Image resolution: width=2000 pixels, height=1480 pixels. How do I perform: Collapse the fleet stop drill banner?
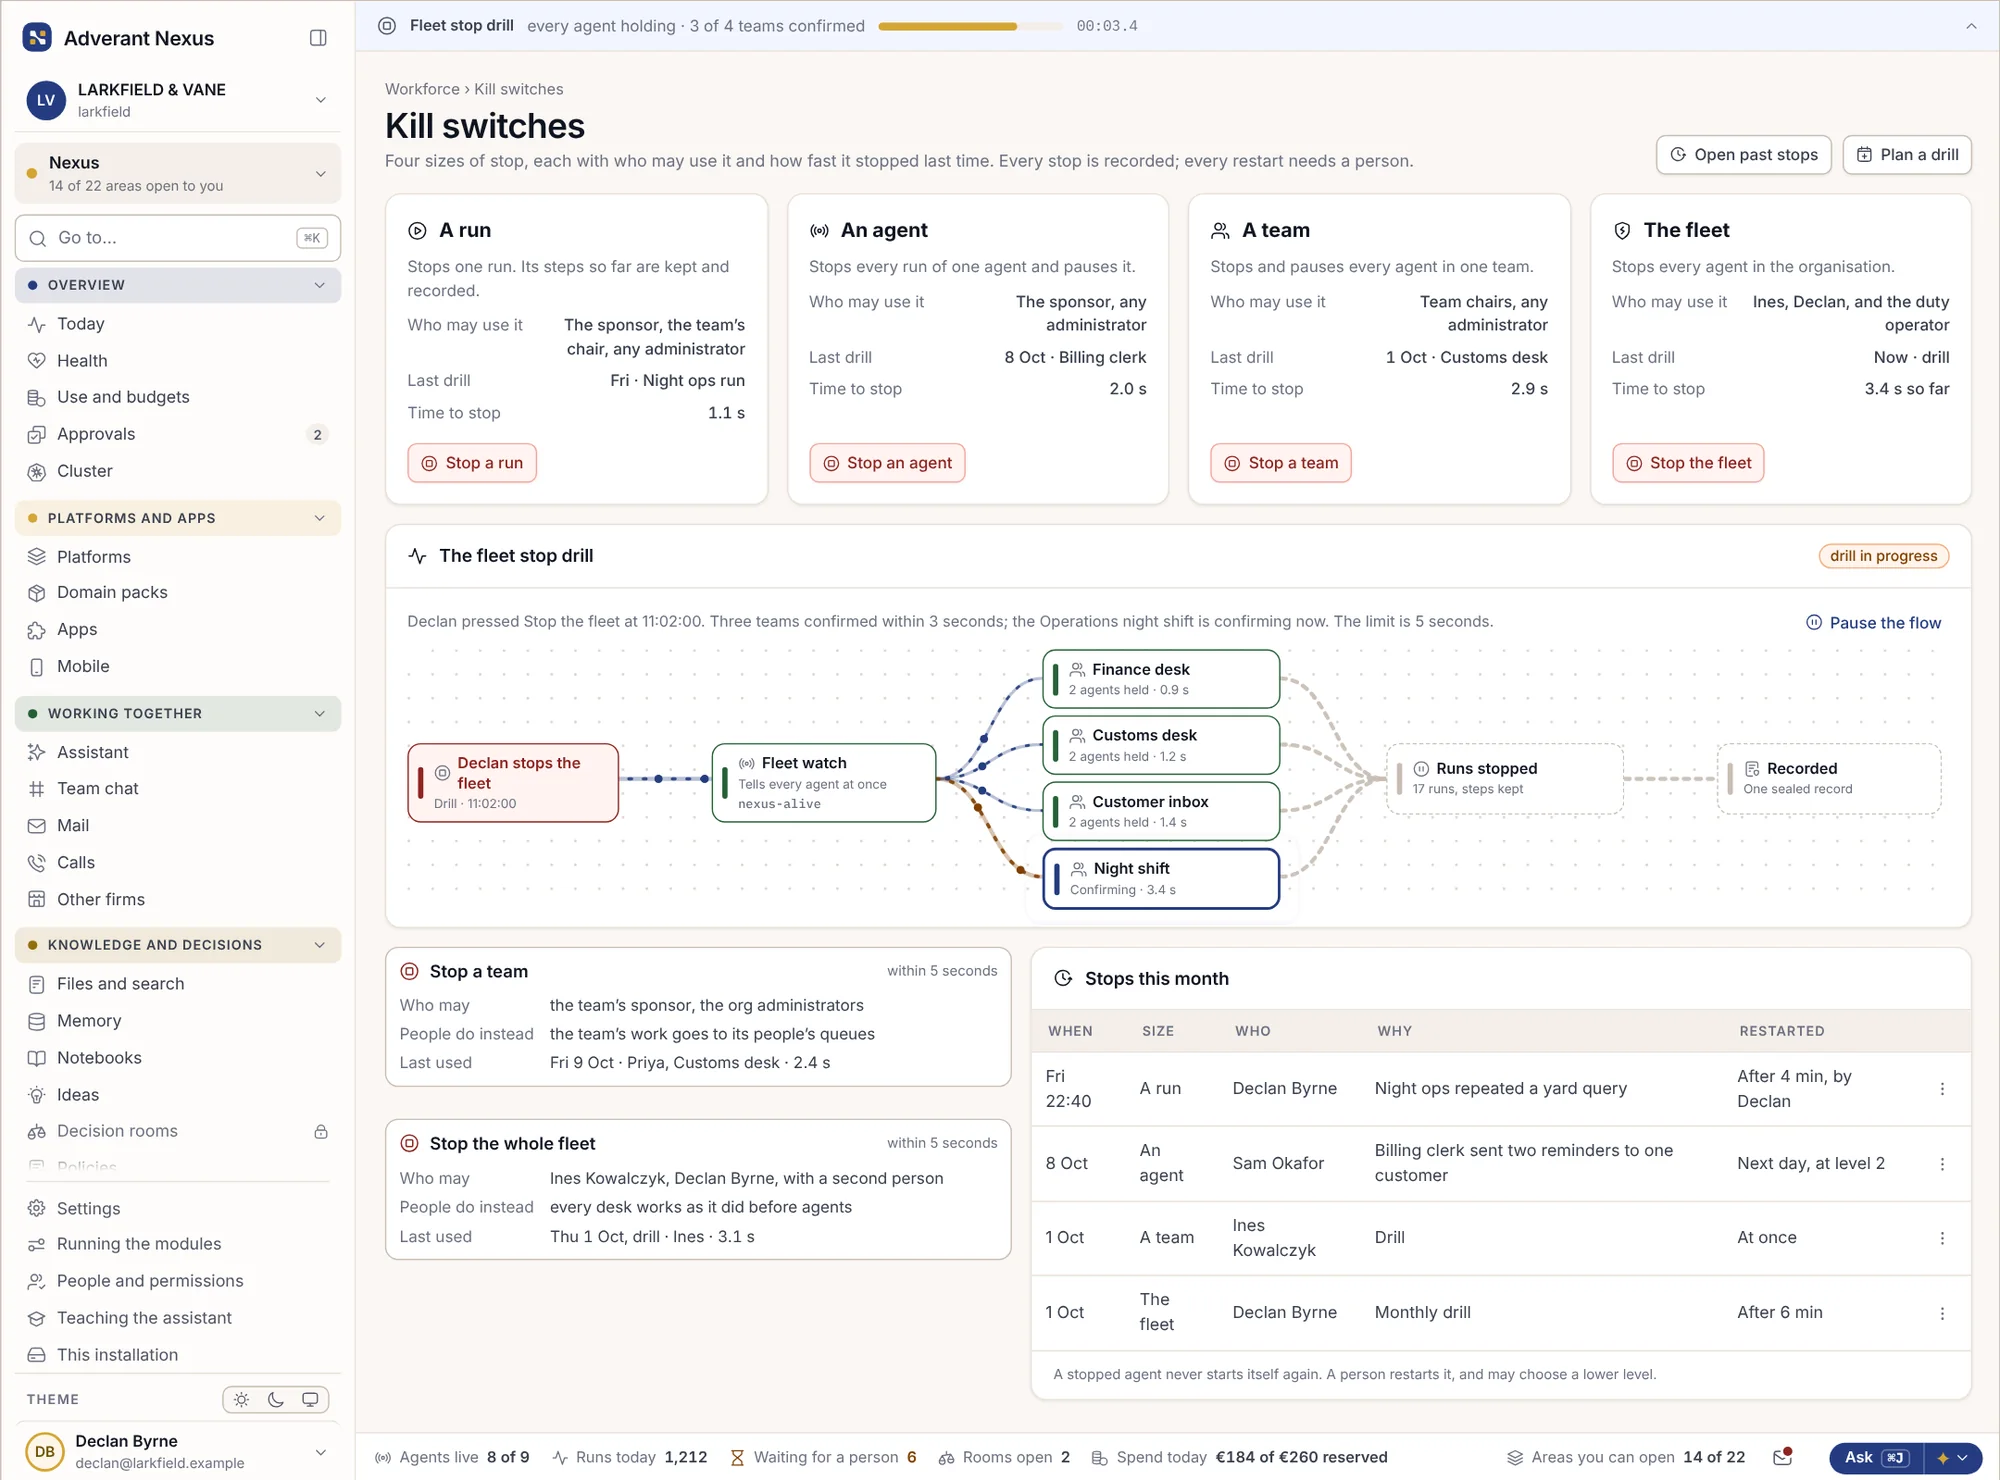tap(1971, 26)
